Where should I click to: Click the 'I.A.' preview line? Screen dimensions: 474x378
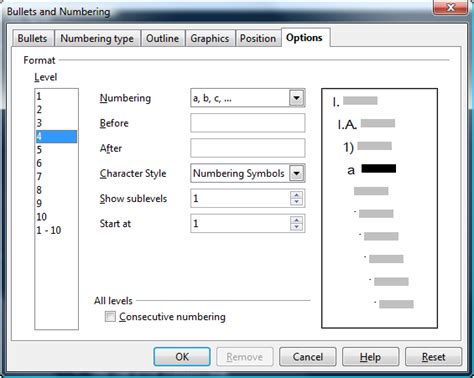point(366,124)
